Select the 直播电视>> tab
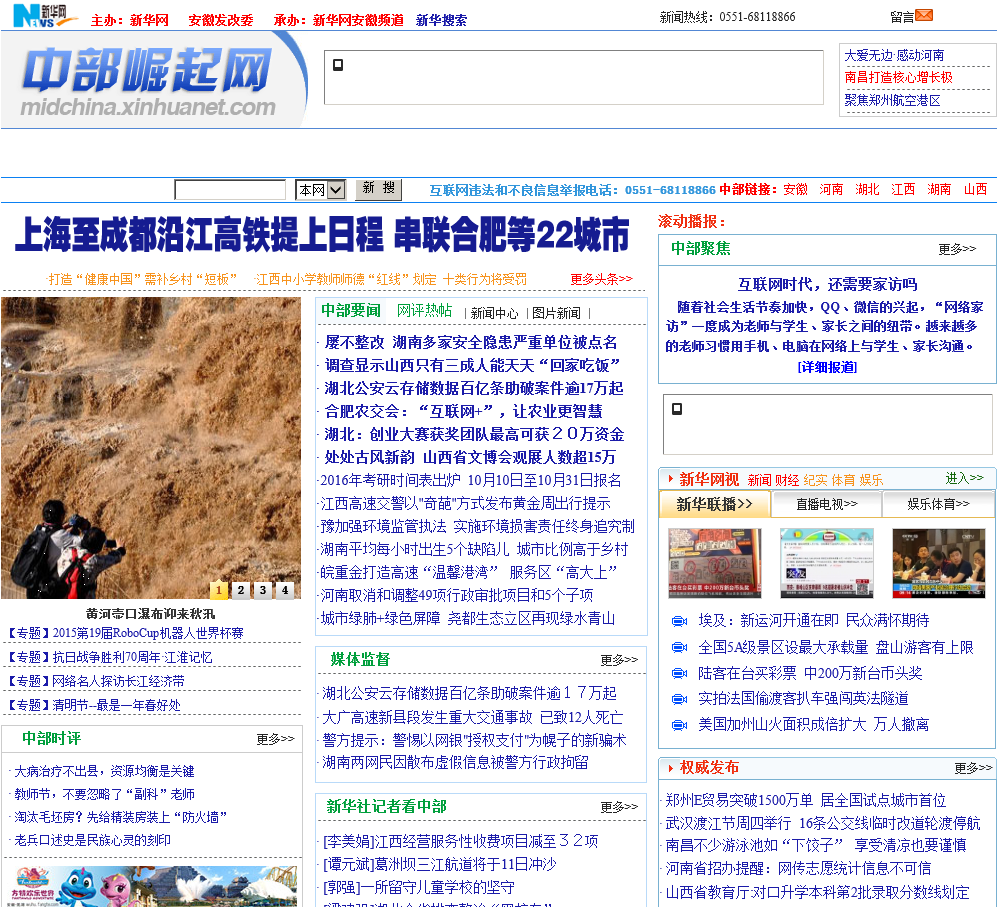Viewport: 998px width, 907px height. (x=827, y=504)
